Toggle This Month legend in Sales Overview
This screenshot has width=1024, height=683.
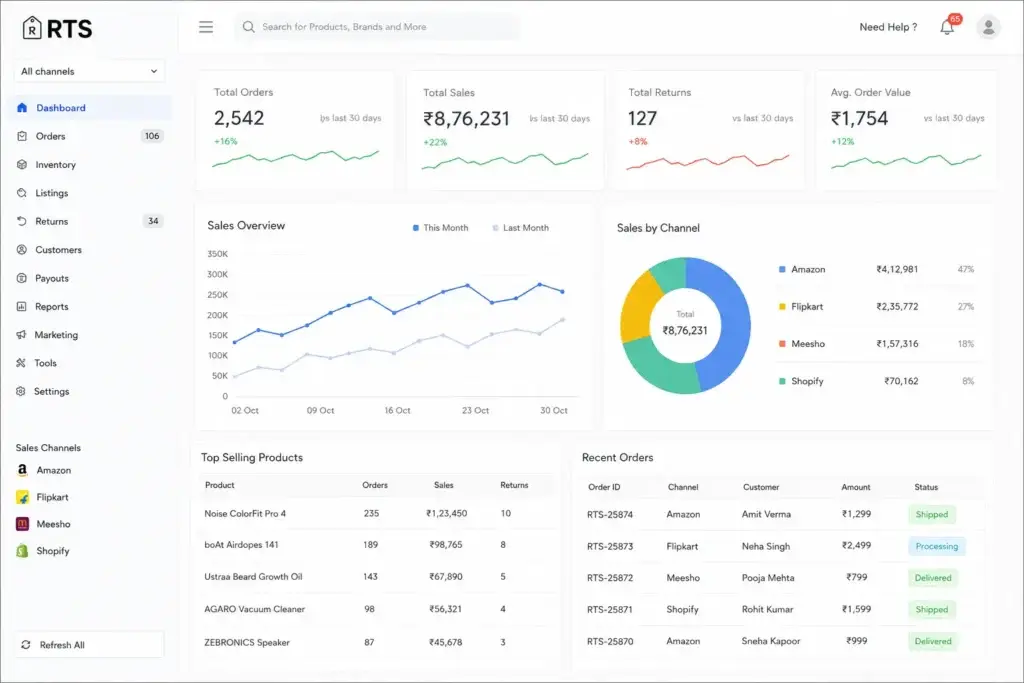[x=440, y=228]
